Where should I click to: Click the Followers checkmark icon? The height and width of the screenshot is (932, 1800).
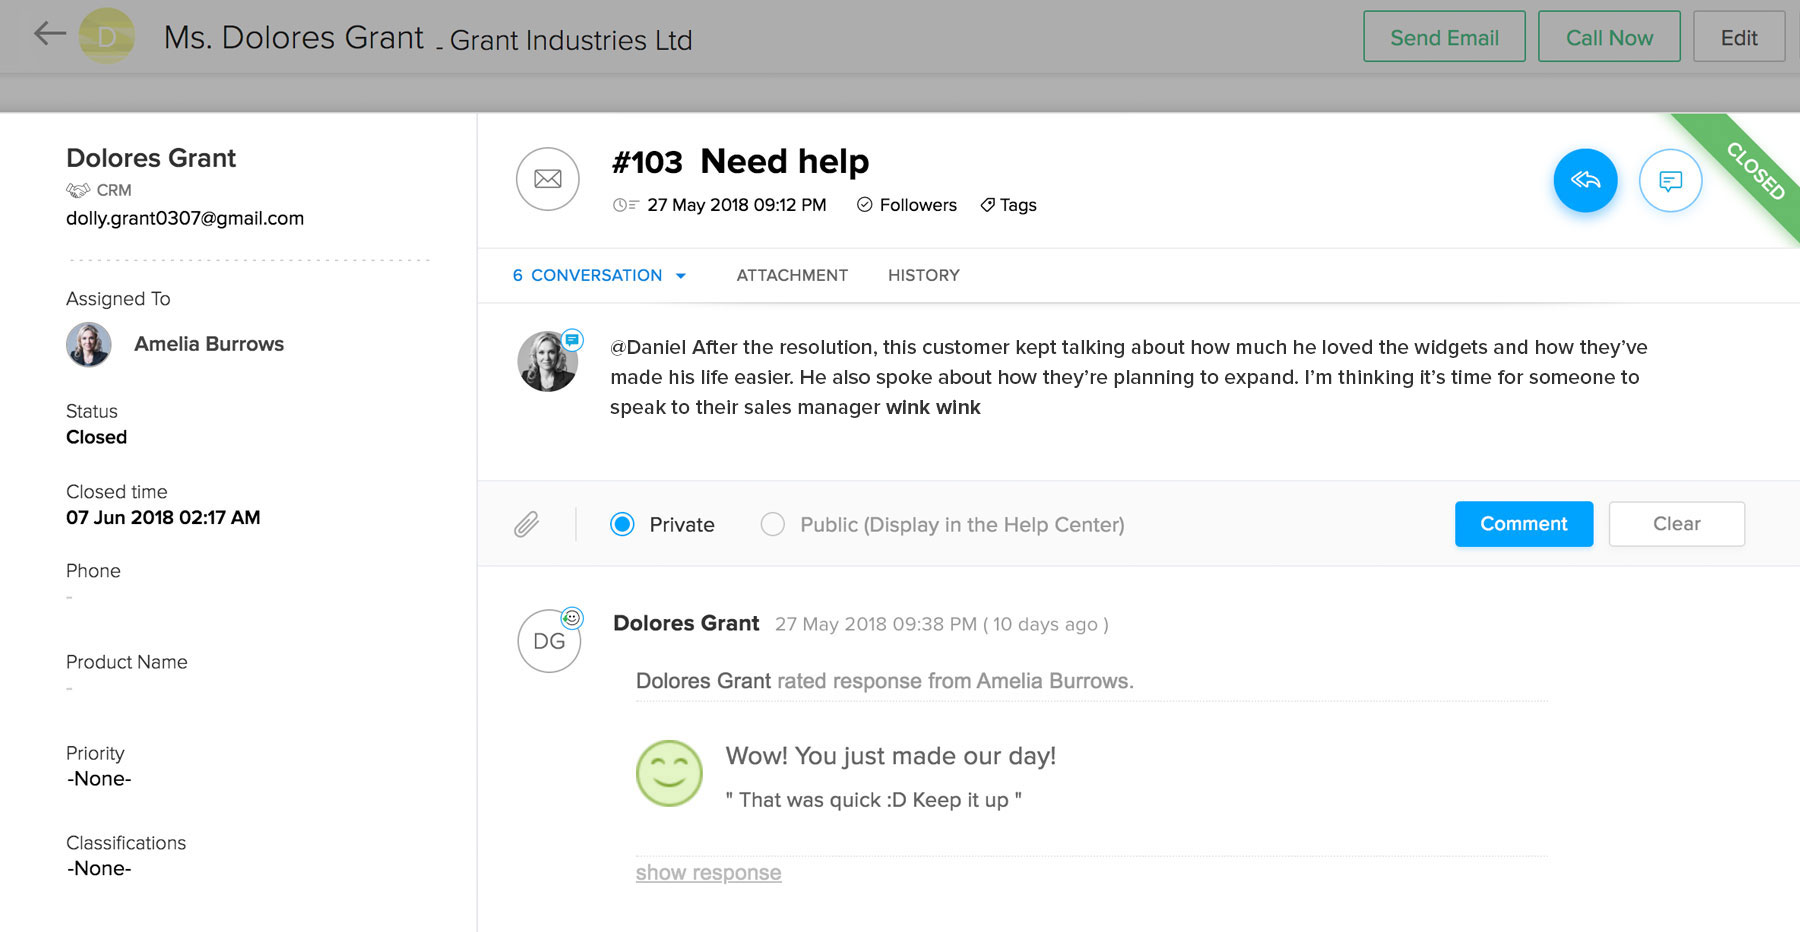point(865,205)
